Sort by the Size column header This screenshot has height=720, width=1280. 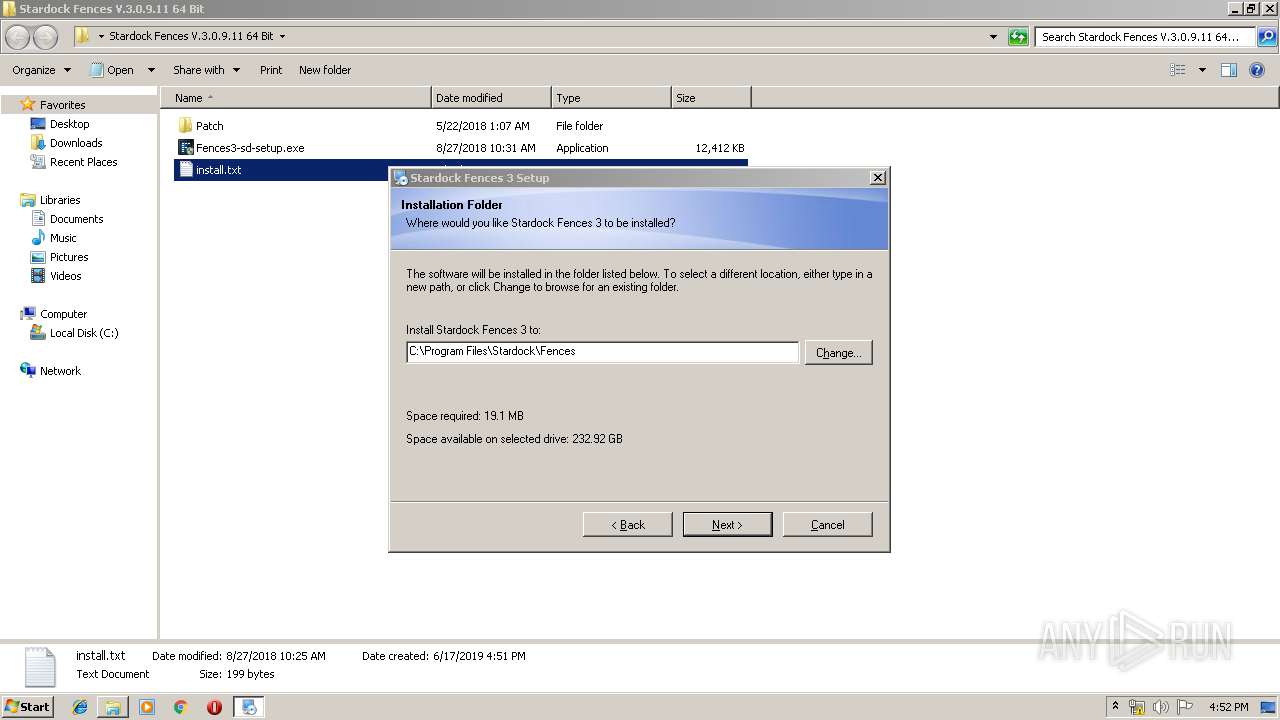point(711,98)
